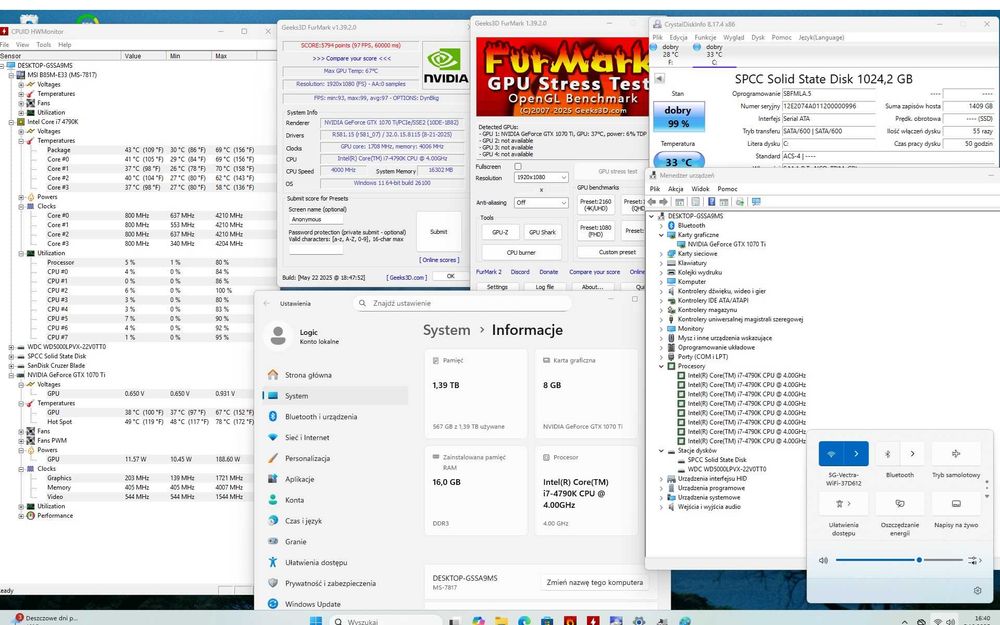Image resolution: width=1000 pixels, height=625 pixels.
Task: Click Bluetooth i urządzenia icon in Settings sidebar
Action: click(273, 416)
